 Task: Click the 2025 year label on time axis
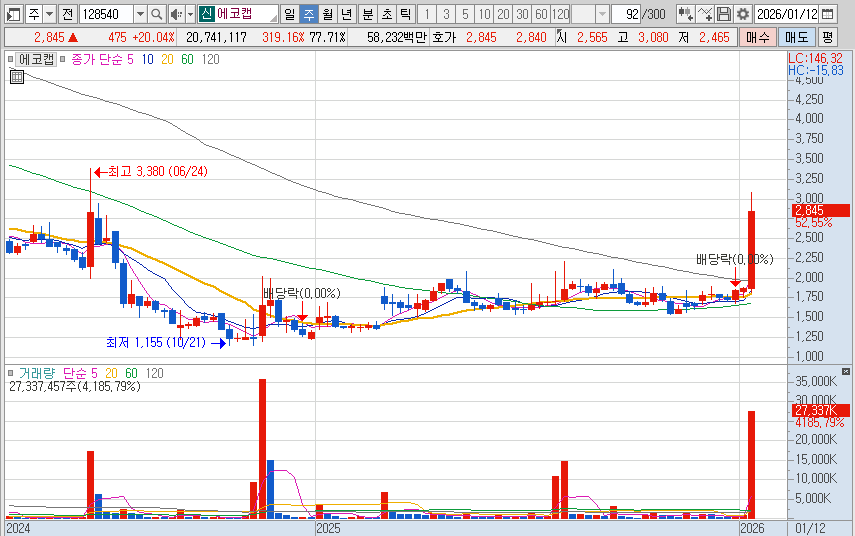[328, 528]
